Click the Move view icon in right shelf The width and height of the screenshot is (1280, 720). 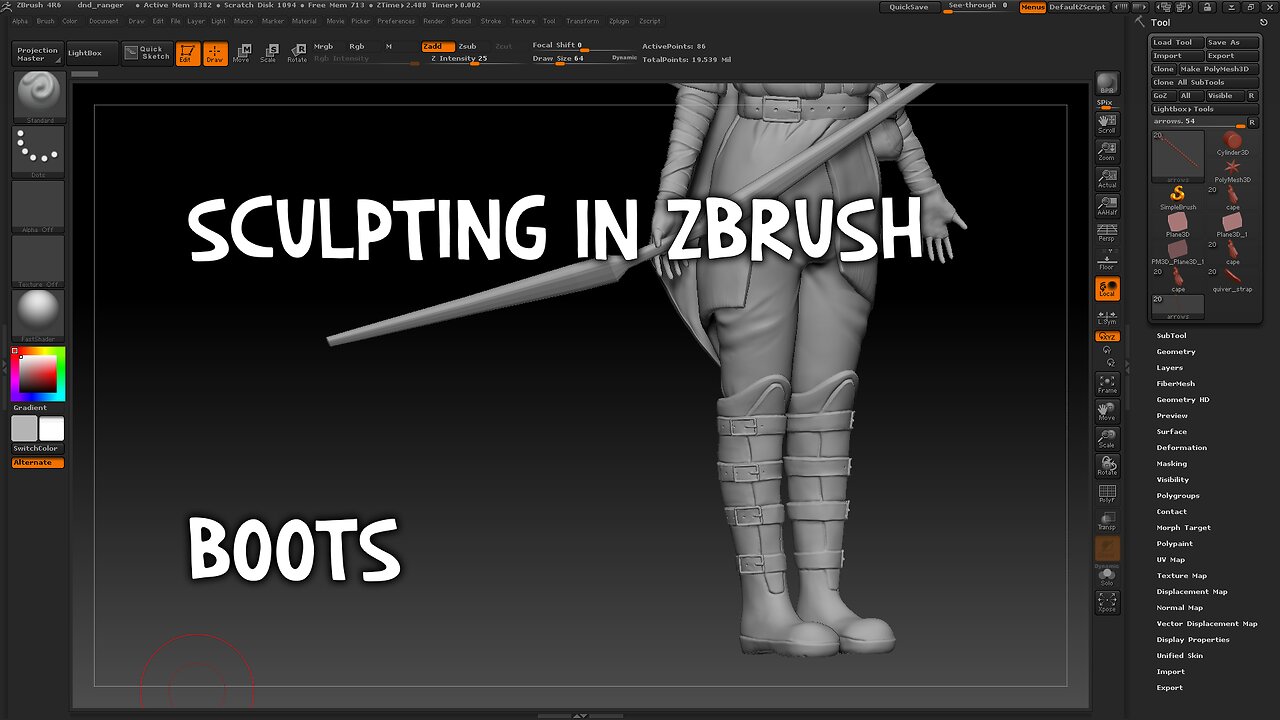point(1107,411)
